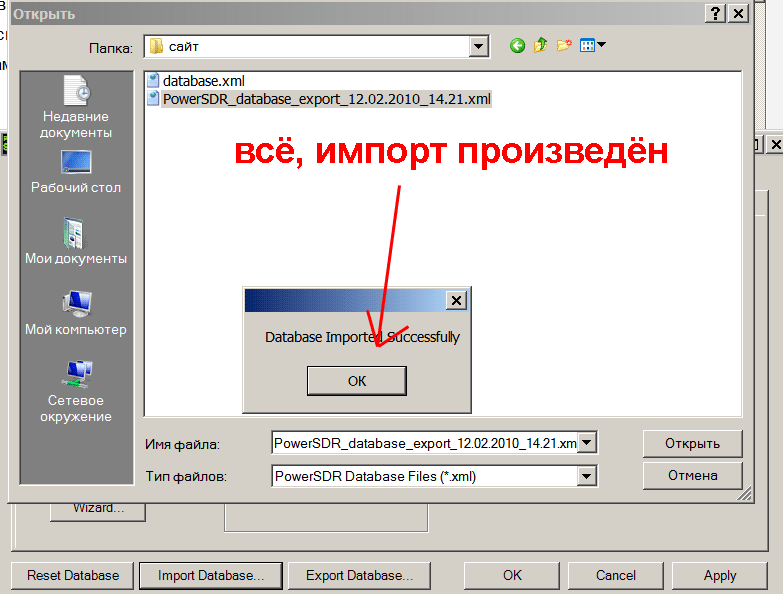This screenshot has height=594, width=783.
Task: Click Export Database... in Setup window
Action: [x=360, y=576]
